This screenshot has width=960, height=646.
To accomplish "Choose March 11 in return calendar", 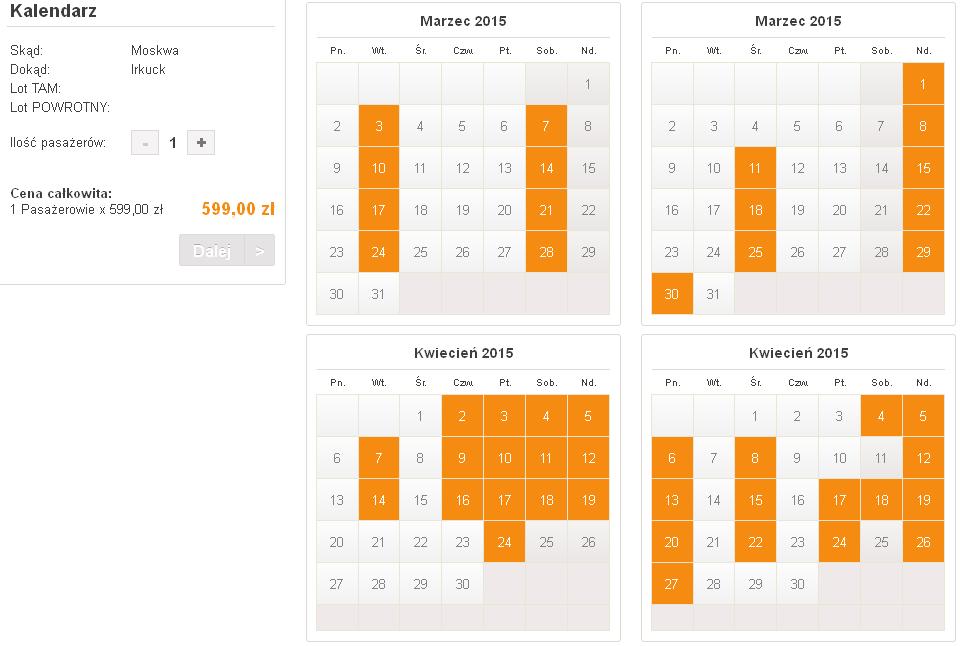I will tap(755, 168).
